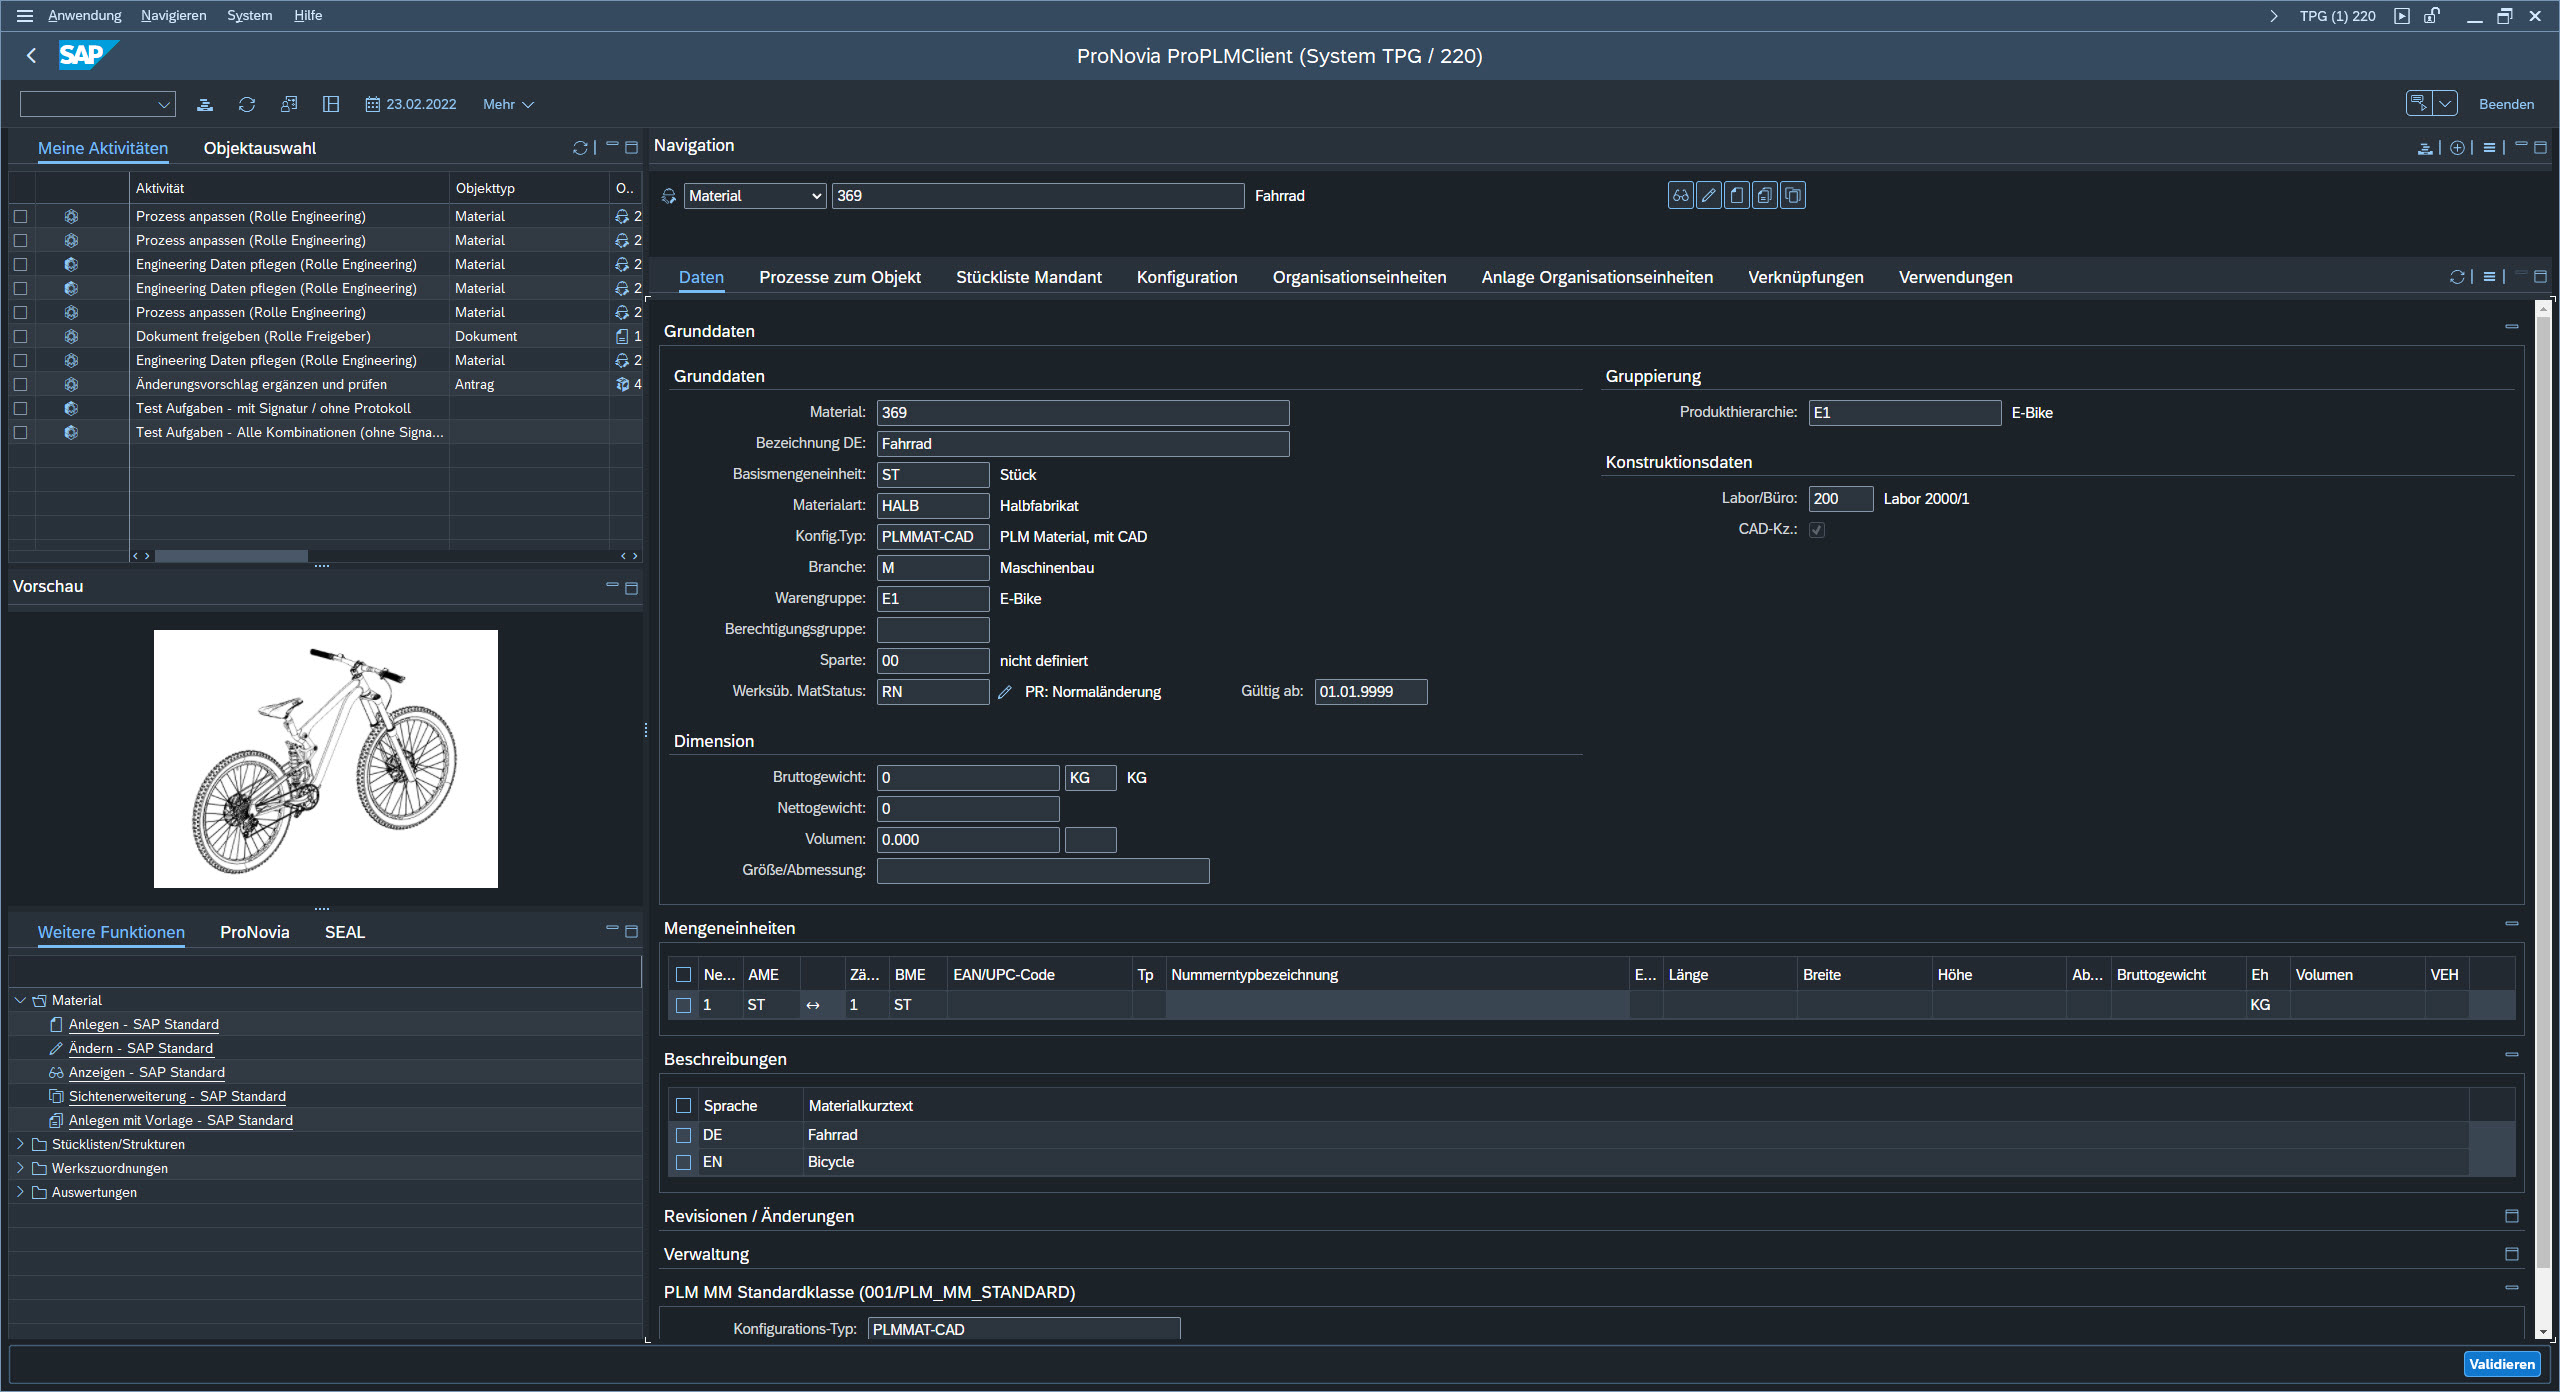Viewport: 2560px width, 1392px height.
Task: Open the Mehr dropdown menu
Action: [x=508, y=104]
